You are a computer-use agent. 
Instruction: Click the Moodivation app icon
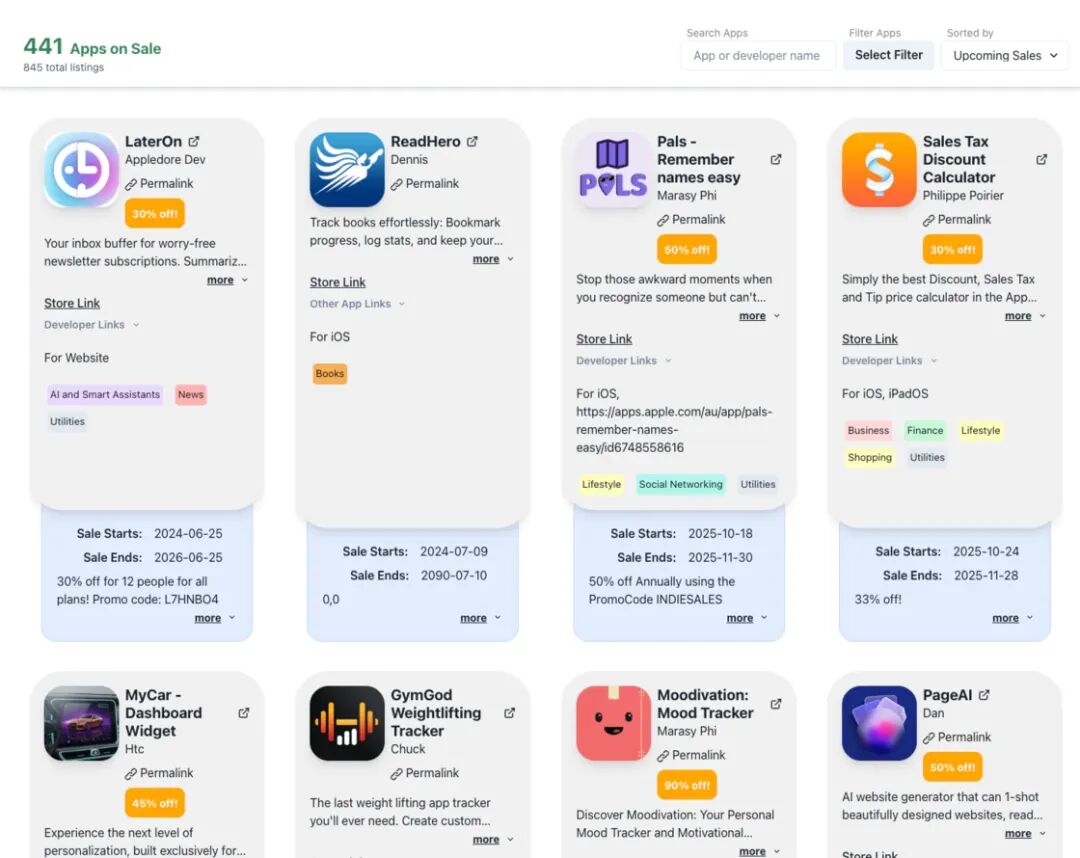[x=613, y=723]
